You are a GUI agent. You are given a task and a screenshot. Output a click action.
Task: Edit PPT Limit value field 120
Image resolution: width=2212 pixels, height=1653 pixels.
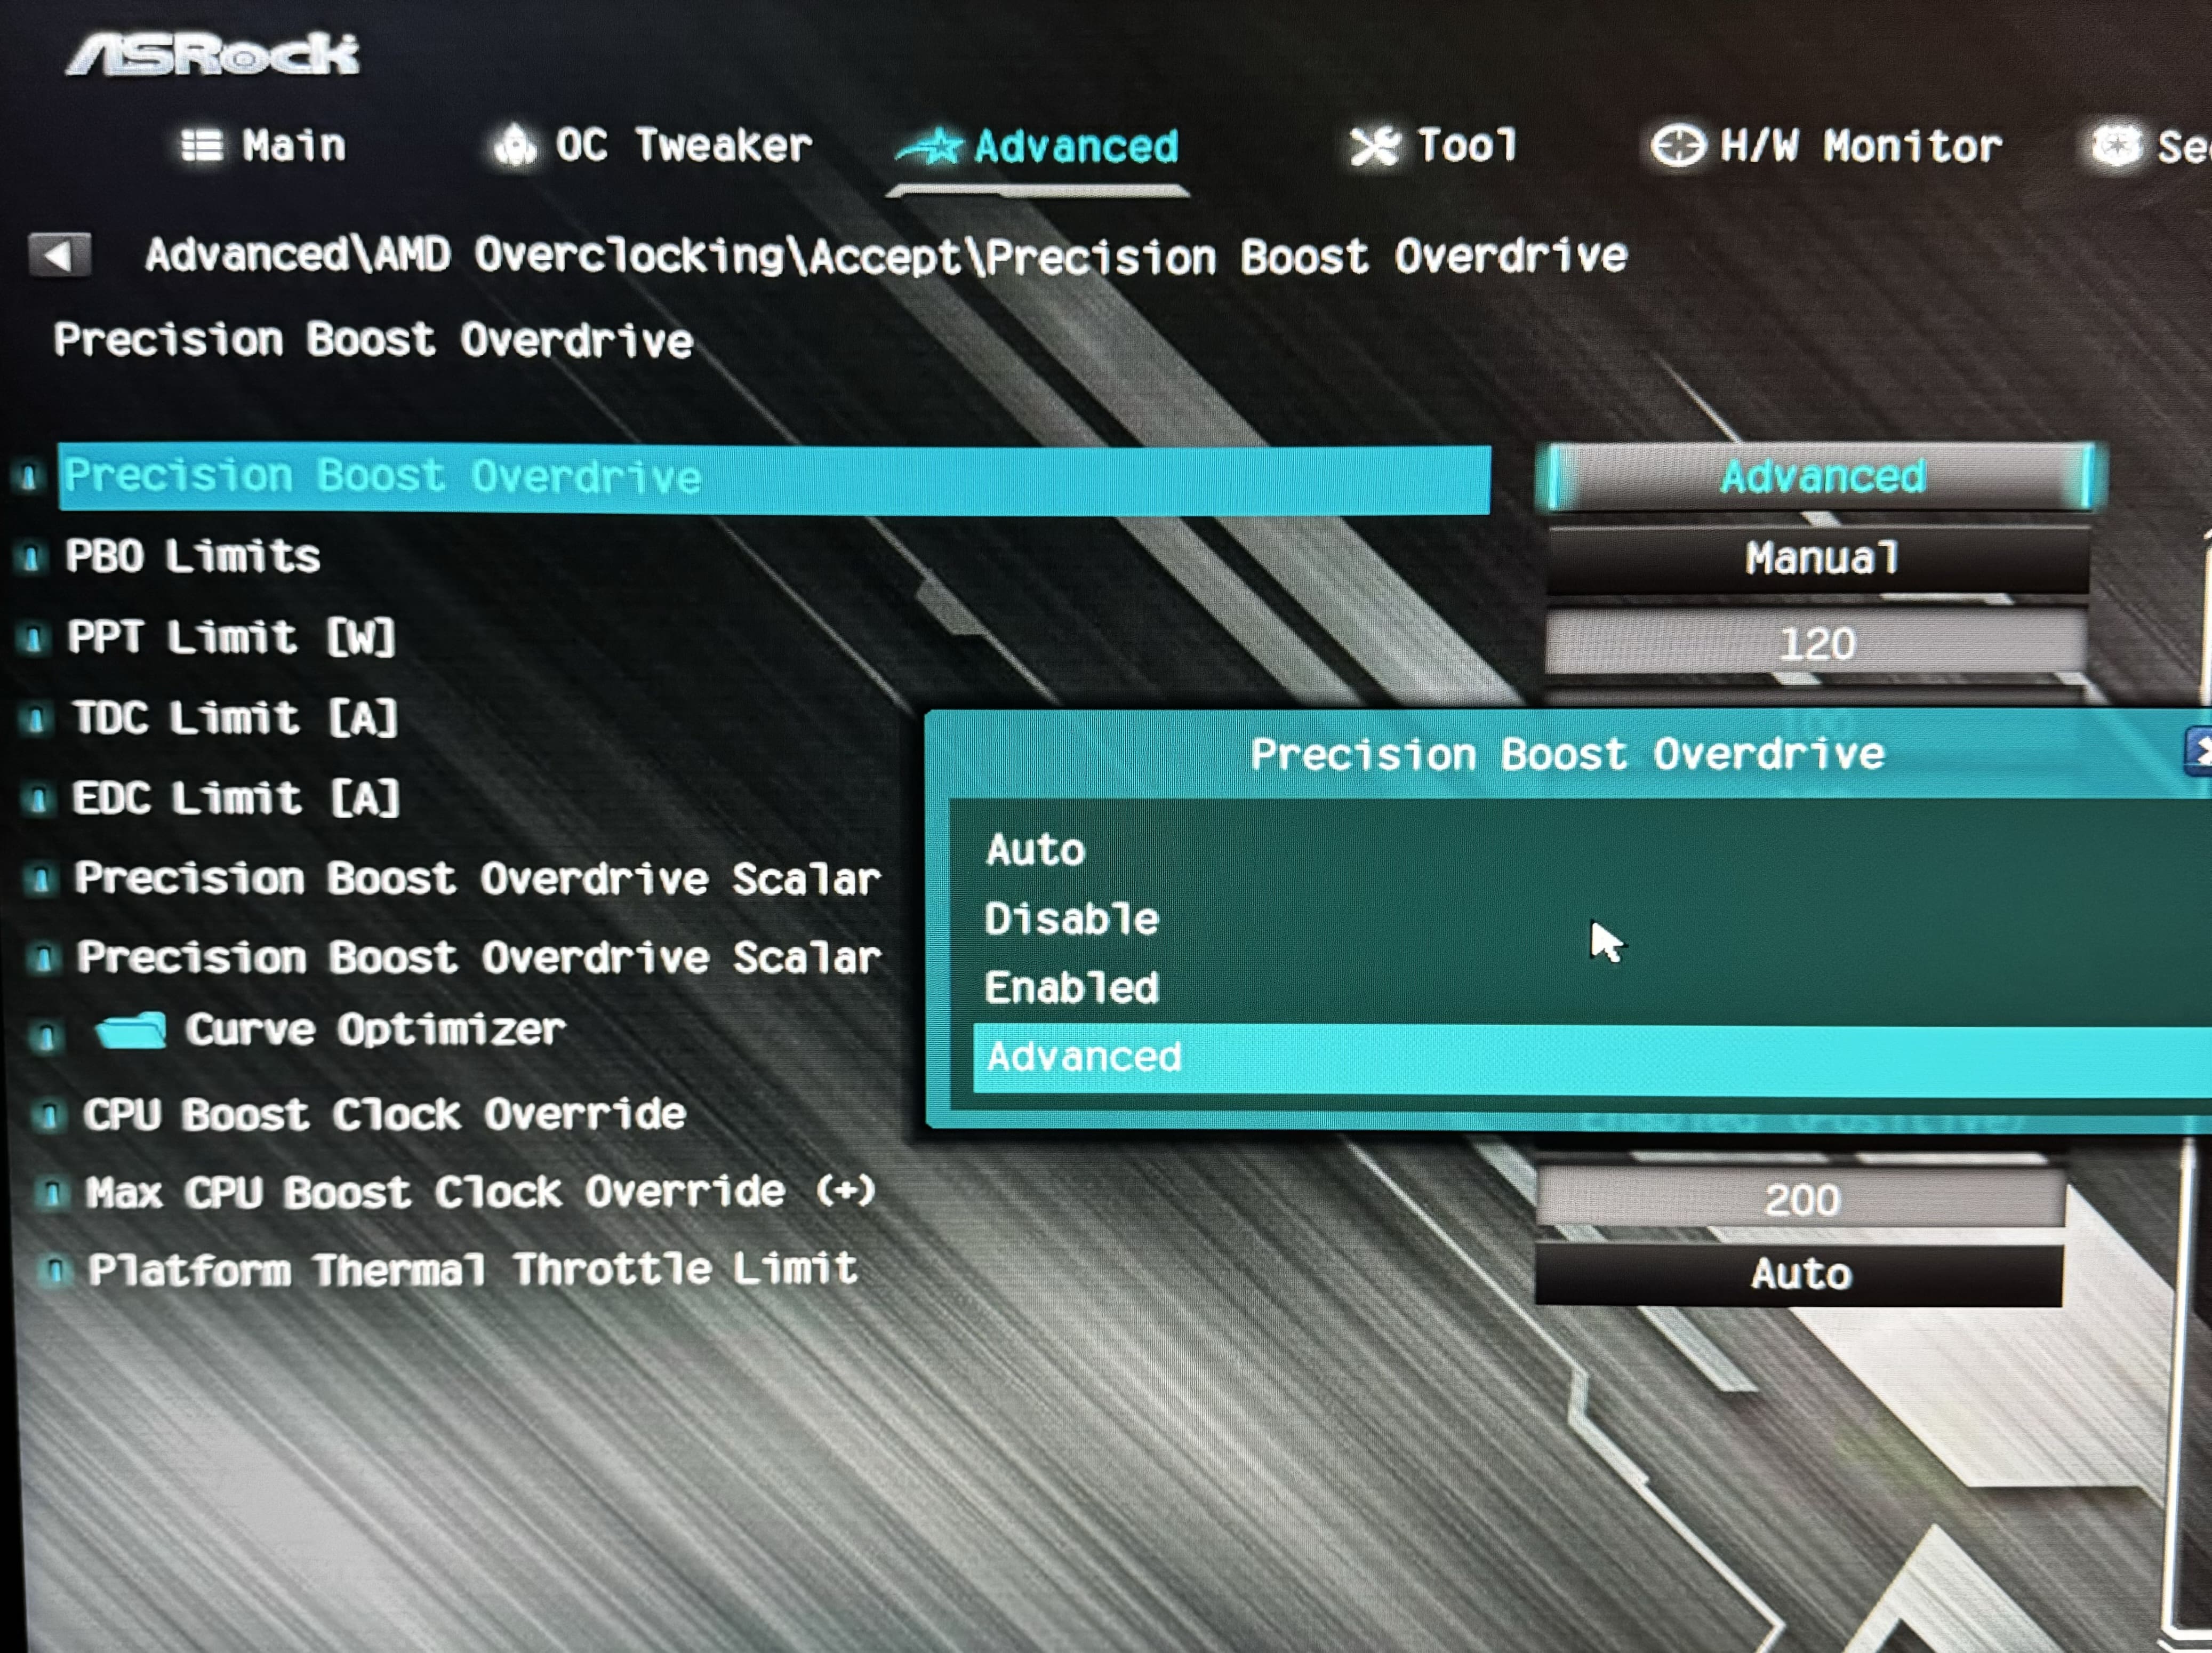tap(1817, 643)
